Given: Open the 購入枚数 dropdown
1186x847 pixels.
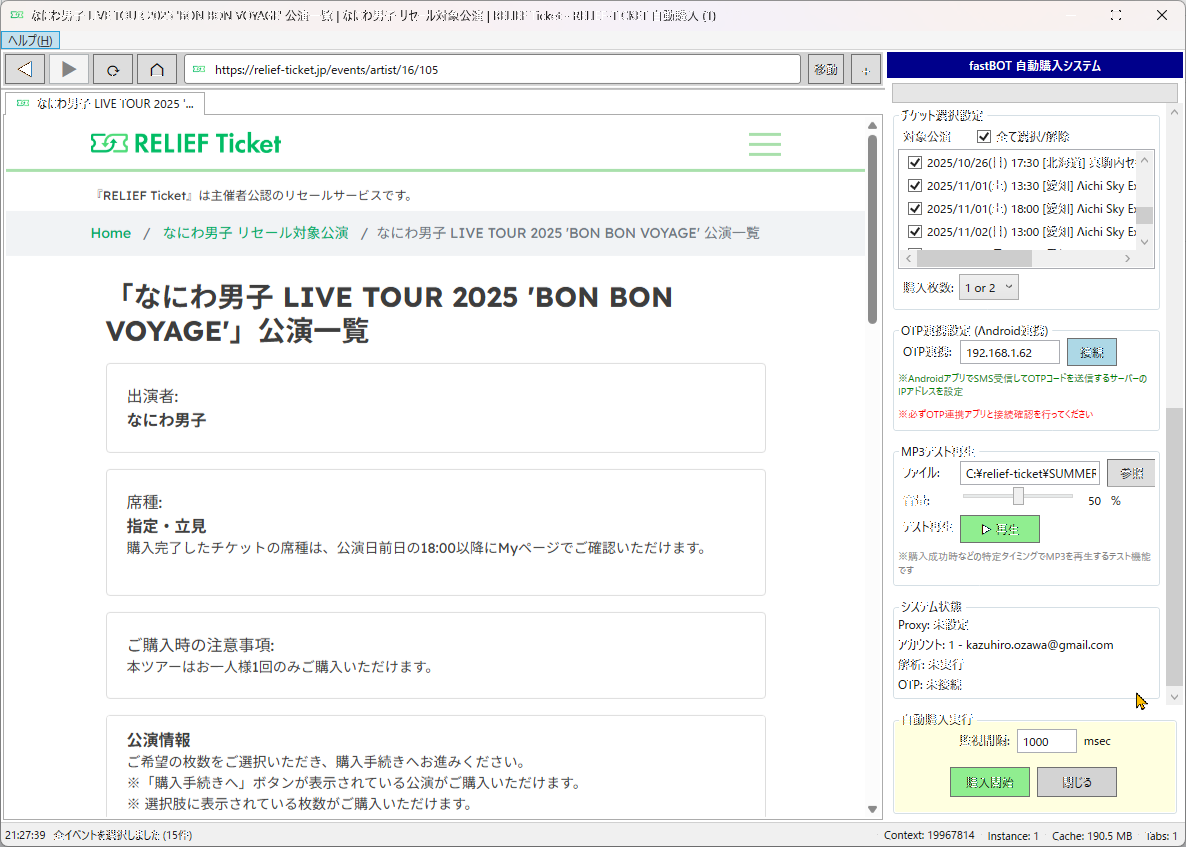Looking at the screenshot, I should coord(988,288).
